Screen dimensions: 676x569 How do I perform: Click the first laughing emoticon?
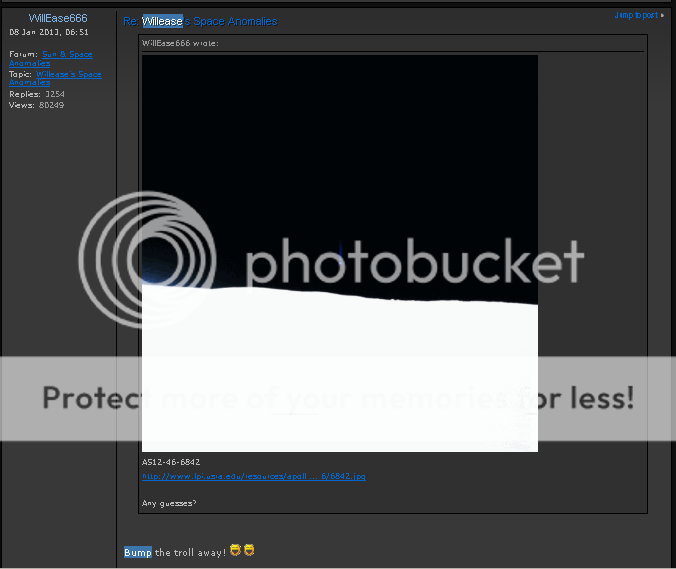[235, 550]
